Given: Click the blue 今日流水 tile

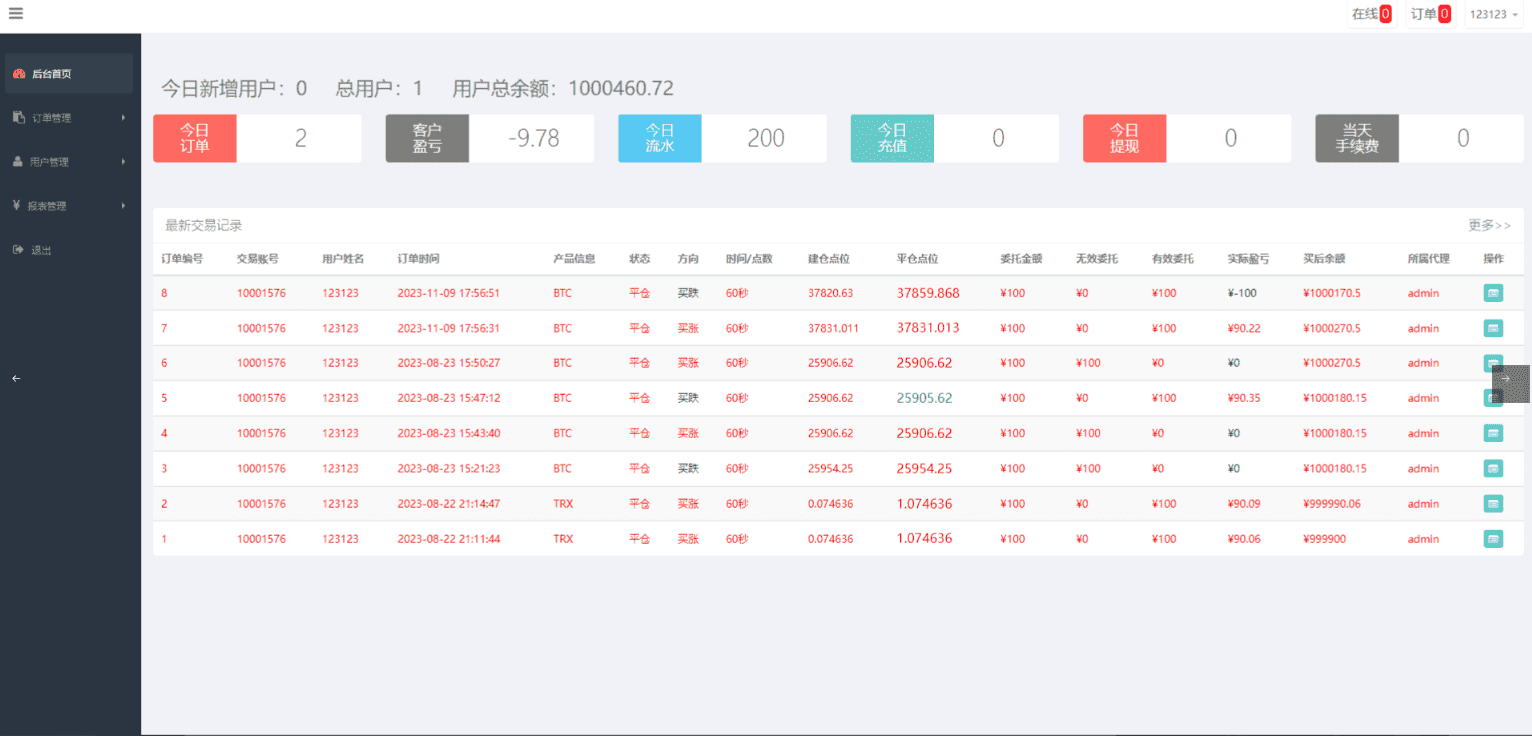Looking at the screenshot, I should [659, 138].
